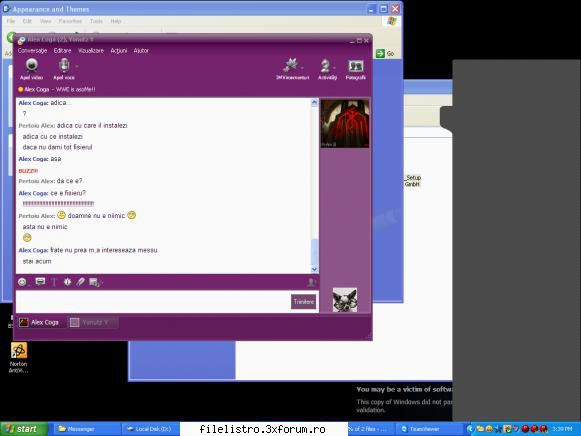The height and width of the screenshot is (436, 581).
Task: Click the message input field
Action: [153, 302]
